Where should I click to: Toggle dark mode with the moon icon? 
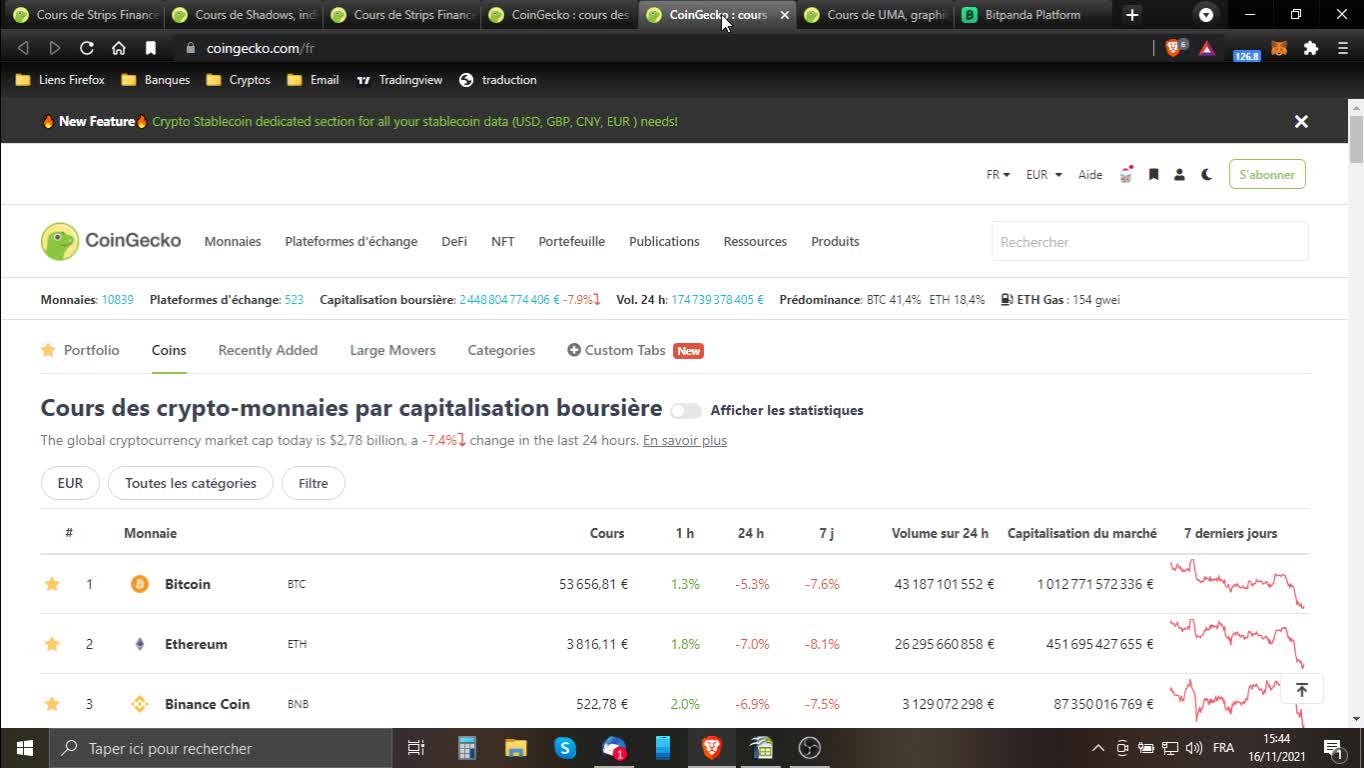(1206, 174)
